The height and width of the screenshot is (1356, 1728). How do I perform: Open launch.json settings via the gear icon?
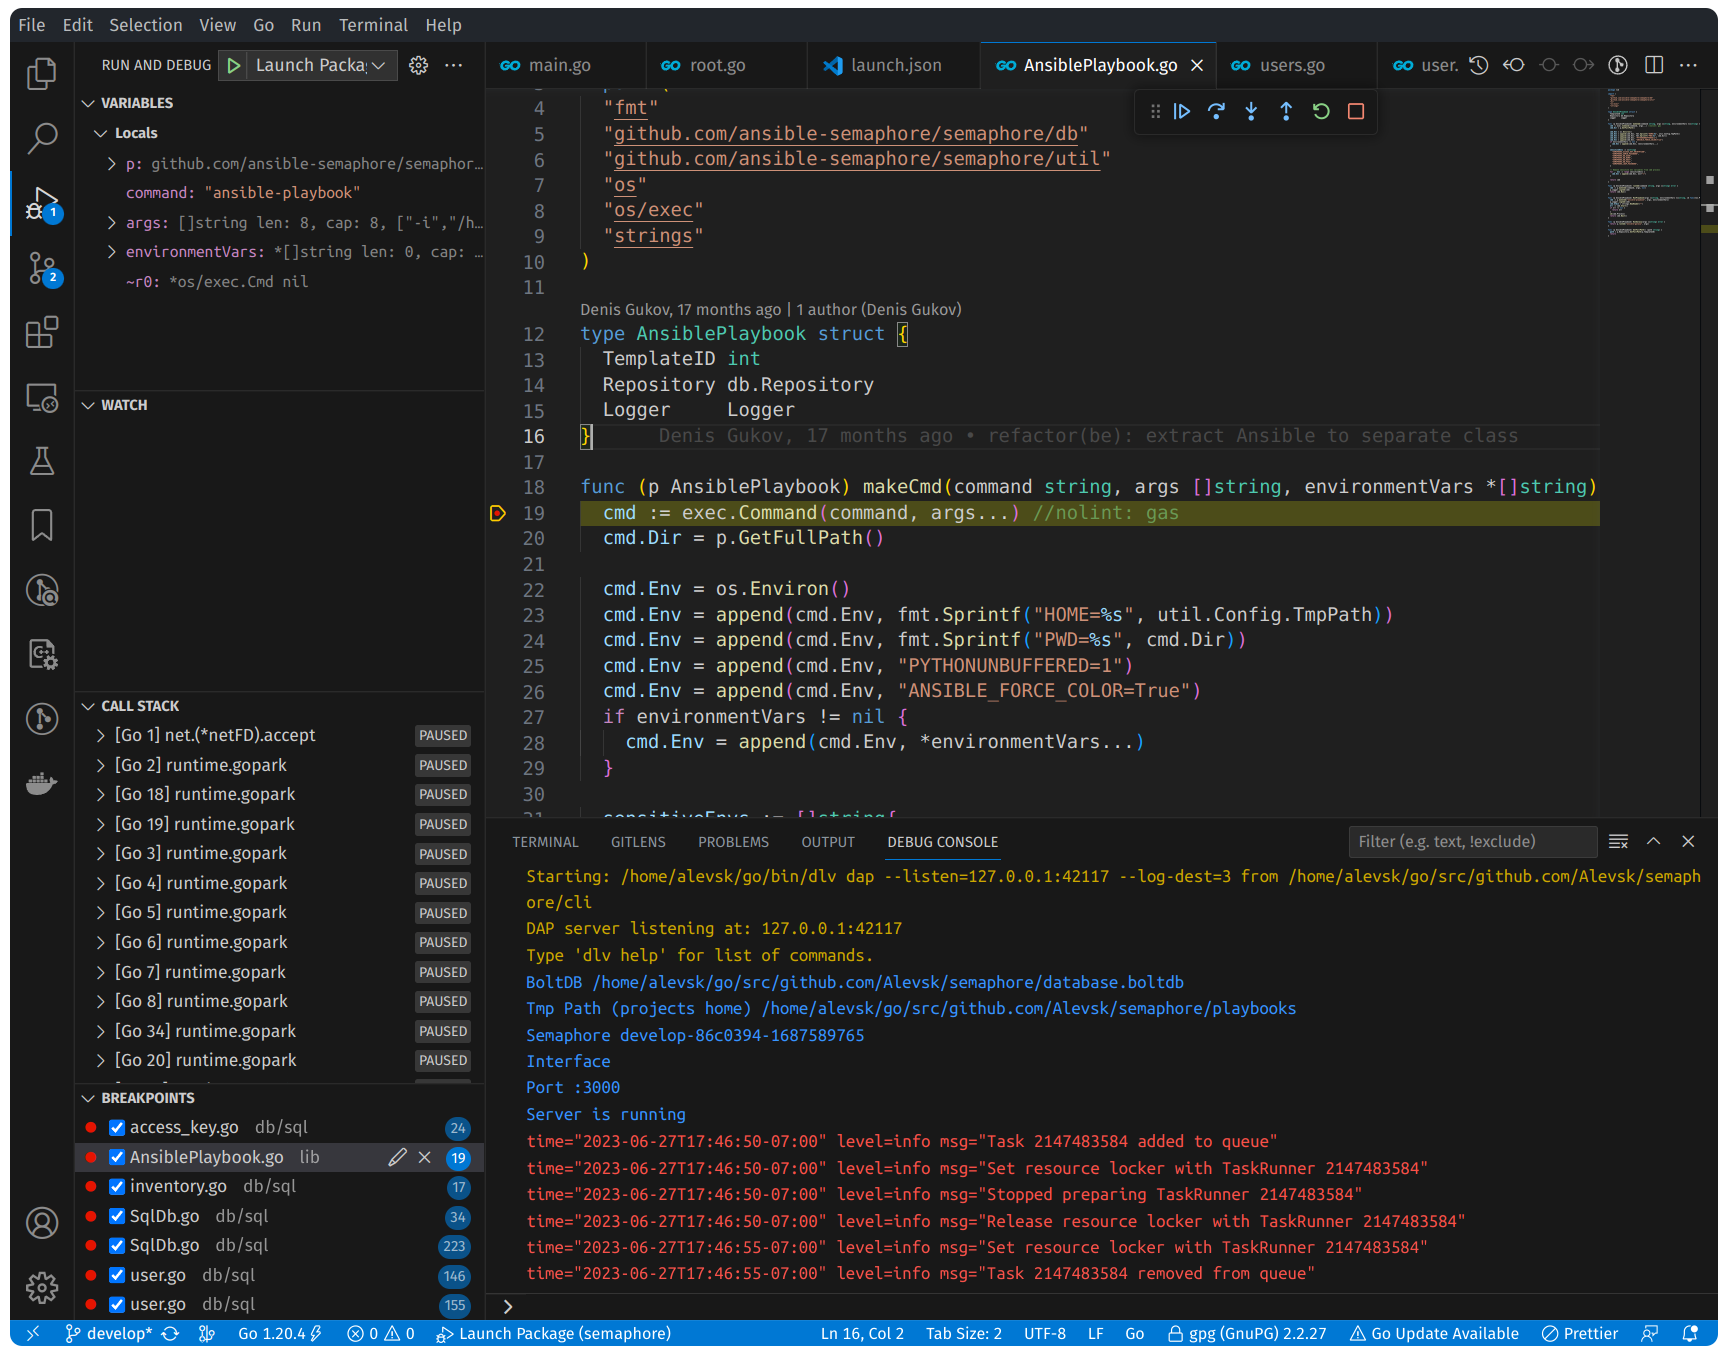click(x=418, y=65)
